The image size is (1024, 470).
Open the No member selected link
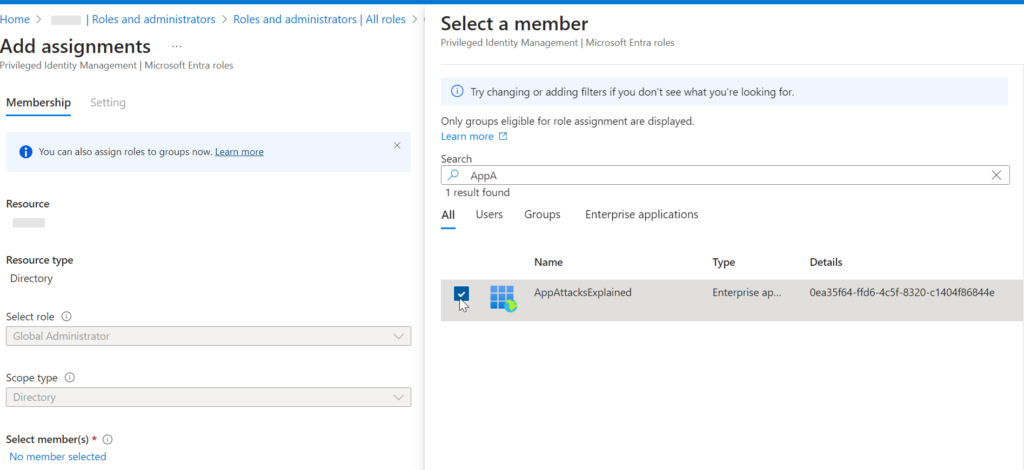[x=57, y=456]
